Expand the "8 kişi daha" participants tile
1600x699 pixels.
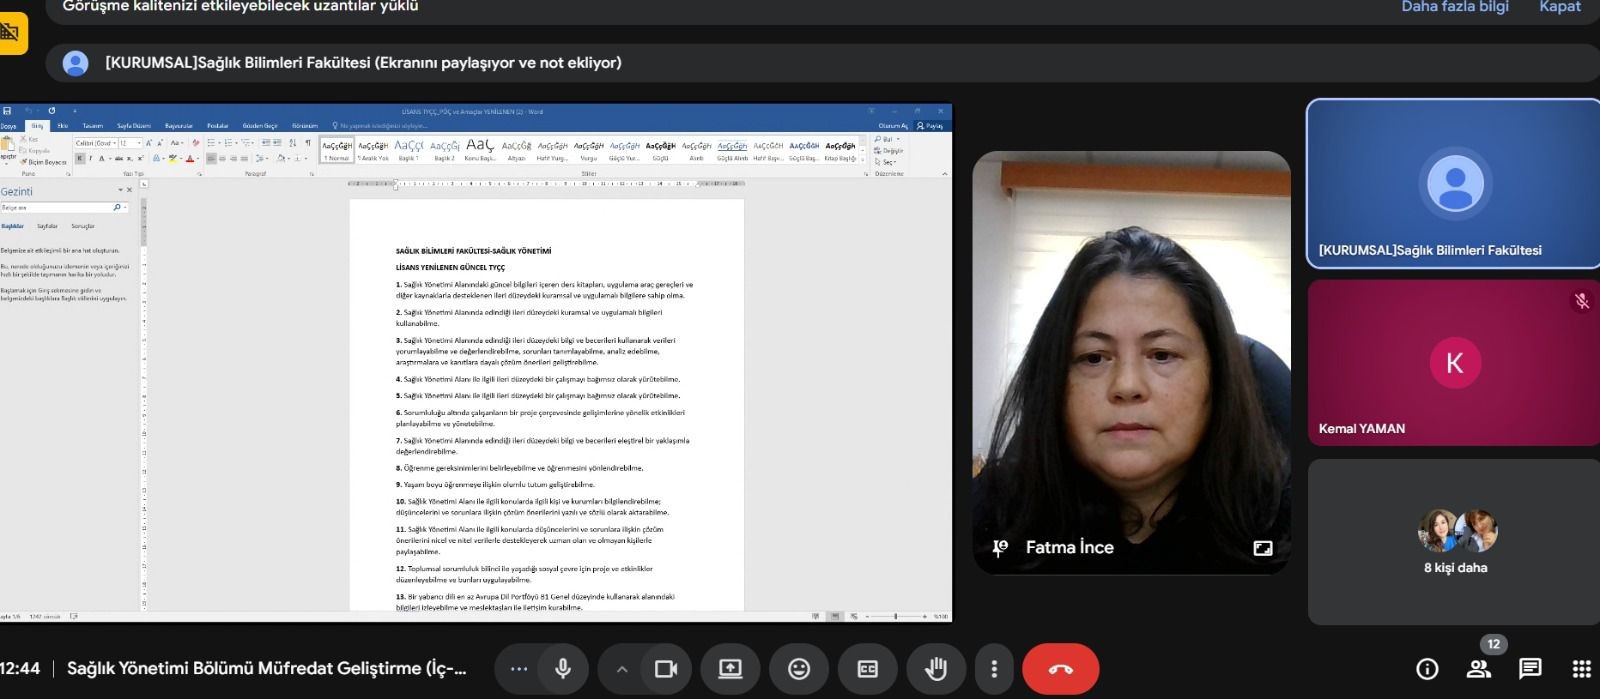pyautogui.click(x=1455, y=542)
